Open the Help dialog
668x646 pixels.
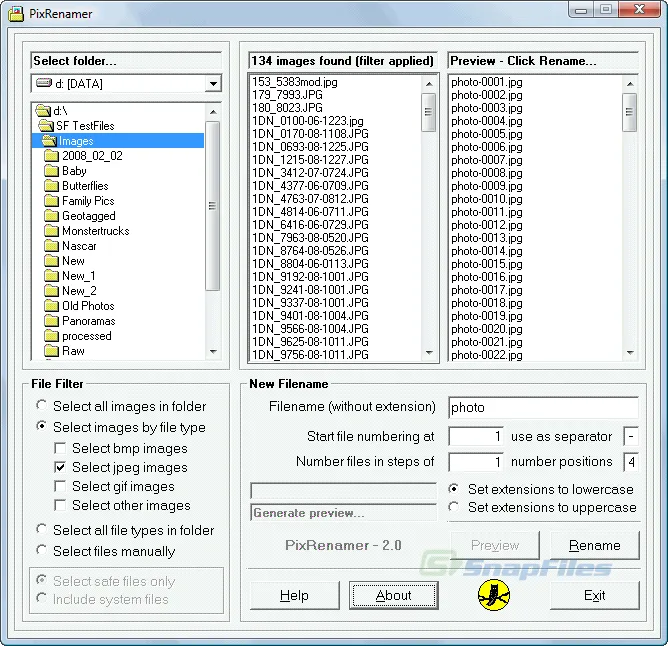pos(294,595)
